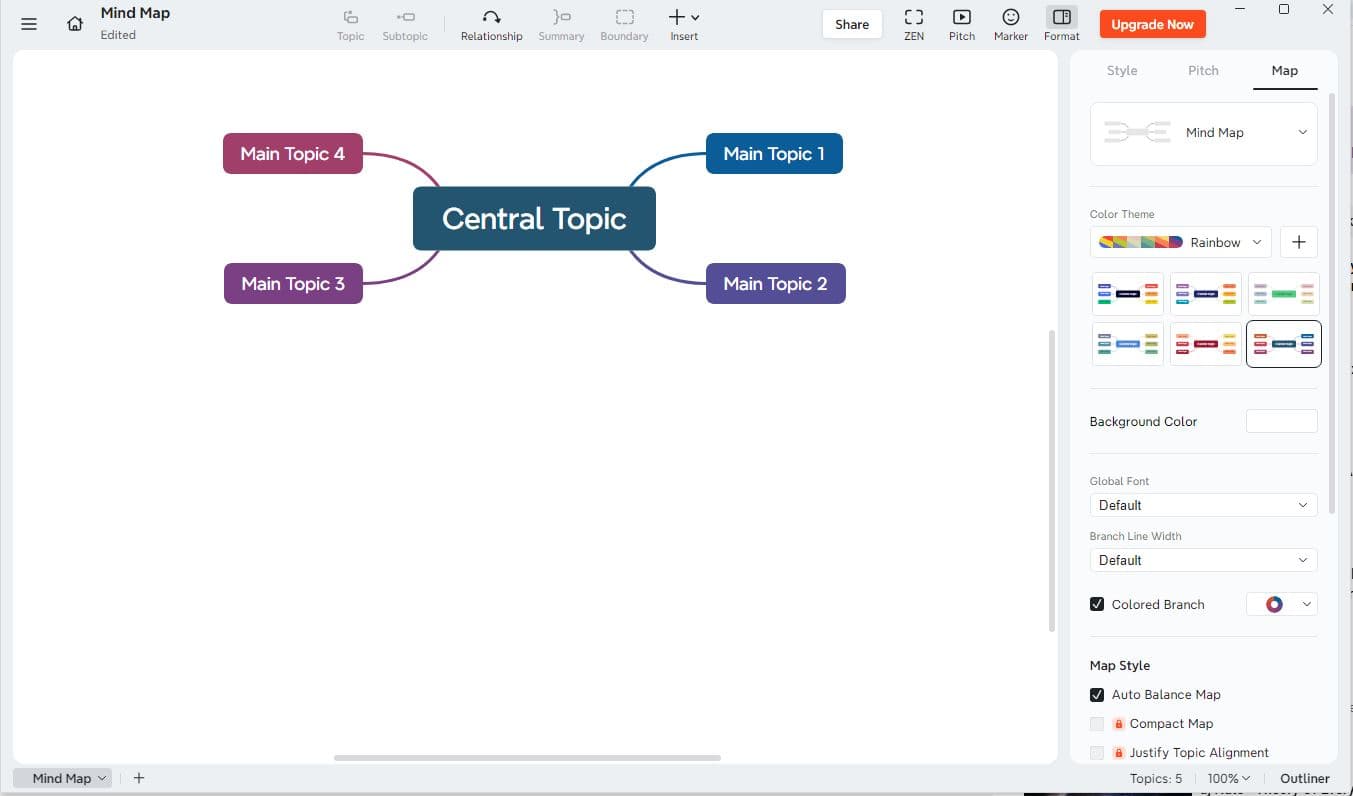This screenshot has height=796, width=1353.
Task: Open the Background Color swatch
Action: point(1281,421)
